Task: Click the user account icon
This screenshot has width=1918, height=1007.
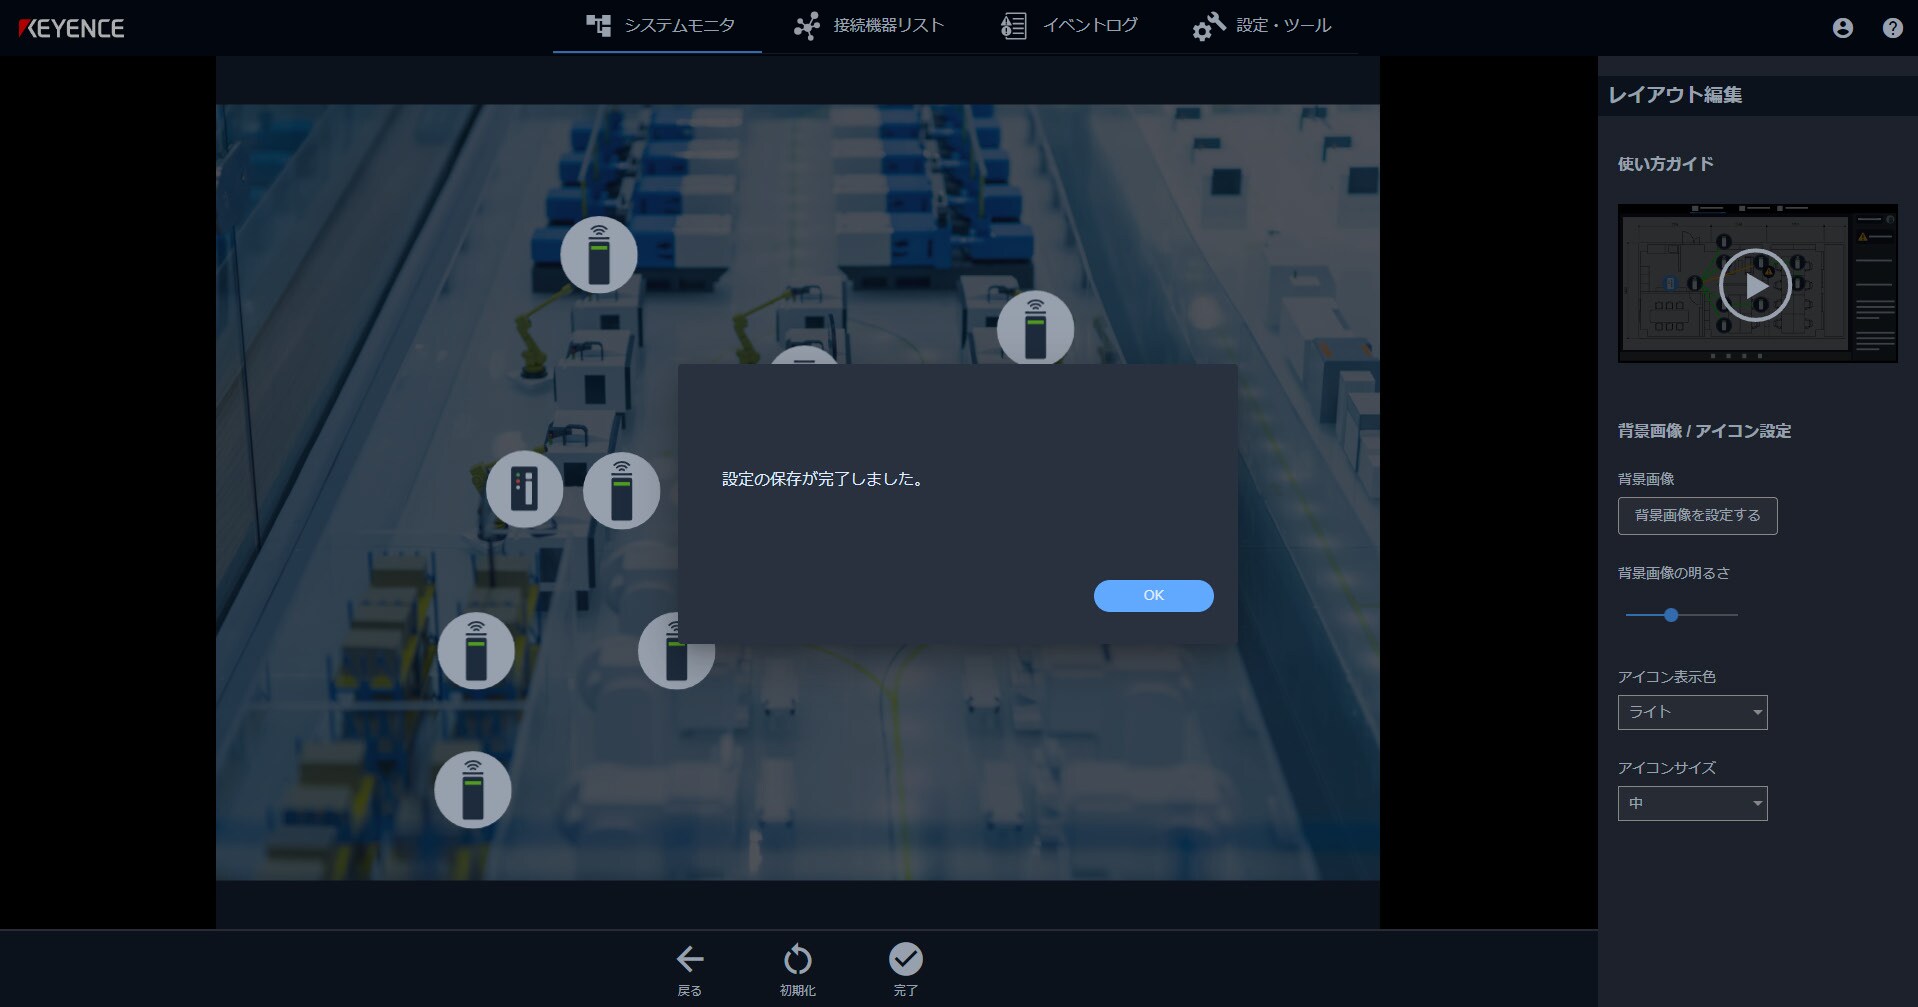Action: tap(1842, 28)
